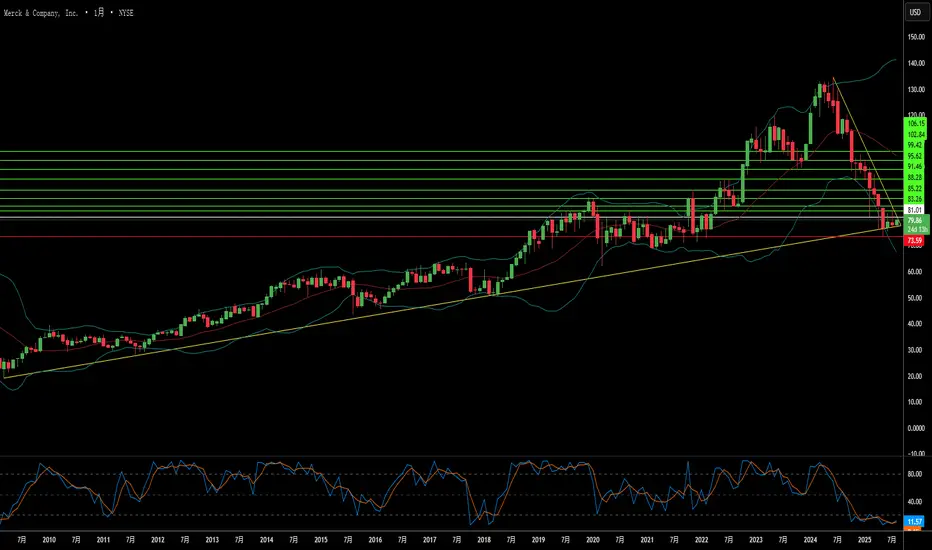The image size is (932, 550).
Task: Click the 2016 label on time axis
Action: [375, 539]
